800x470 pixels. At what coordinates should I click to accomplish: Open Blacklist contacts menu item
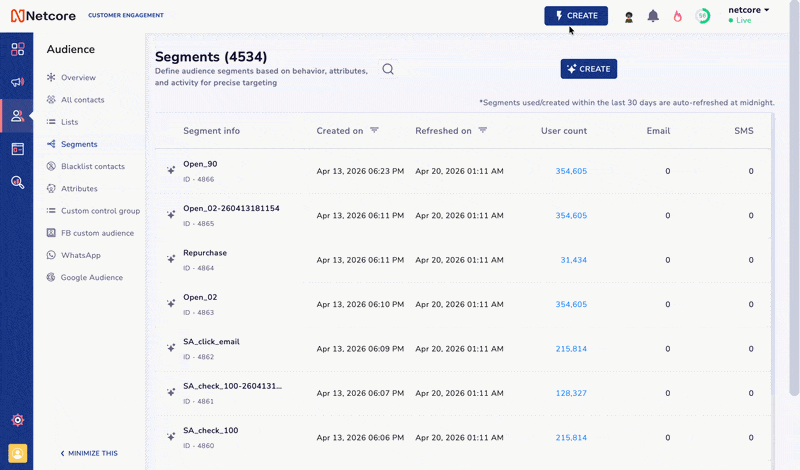tap(92, 166)
